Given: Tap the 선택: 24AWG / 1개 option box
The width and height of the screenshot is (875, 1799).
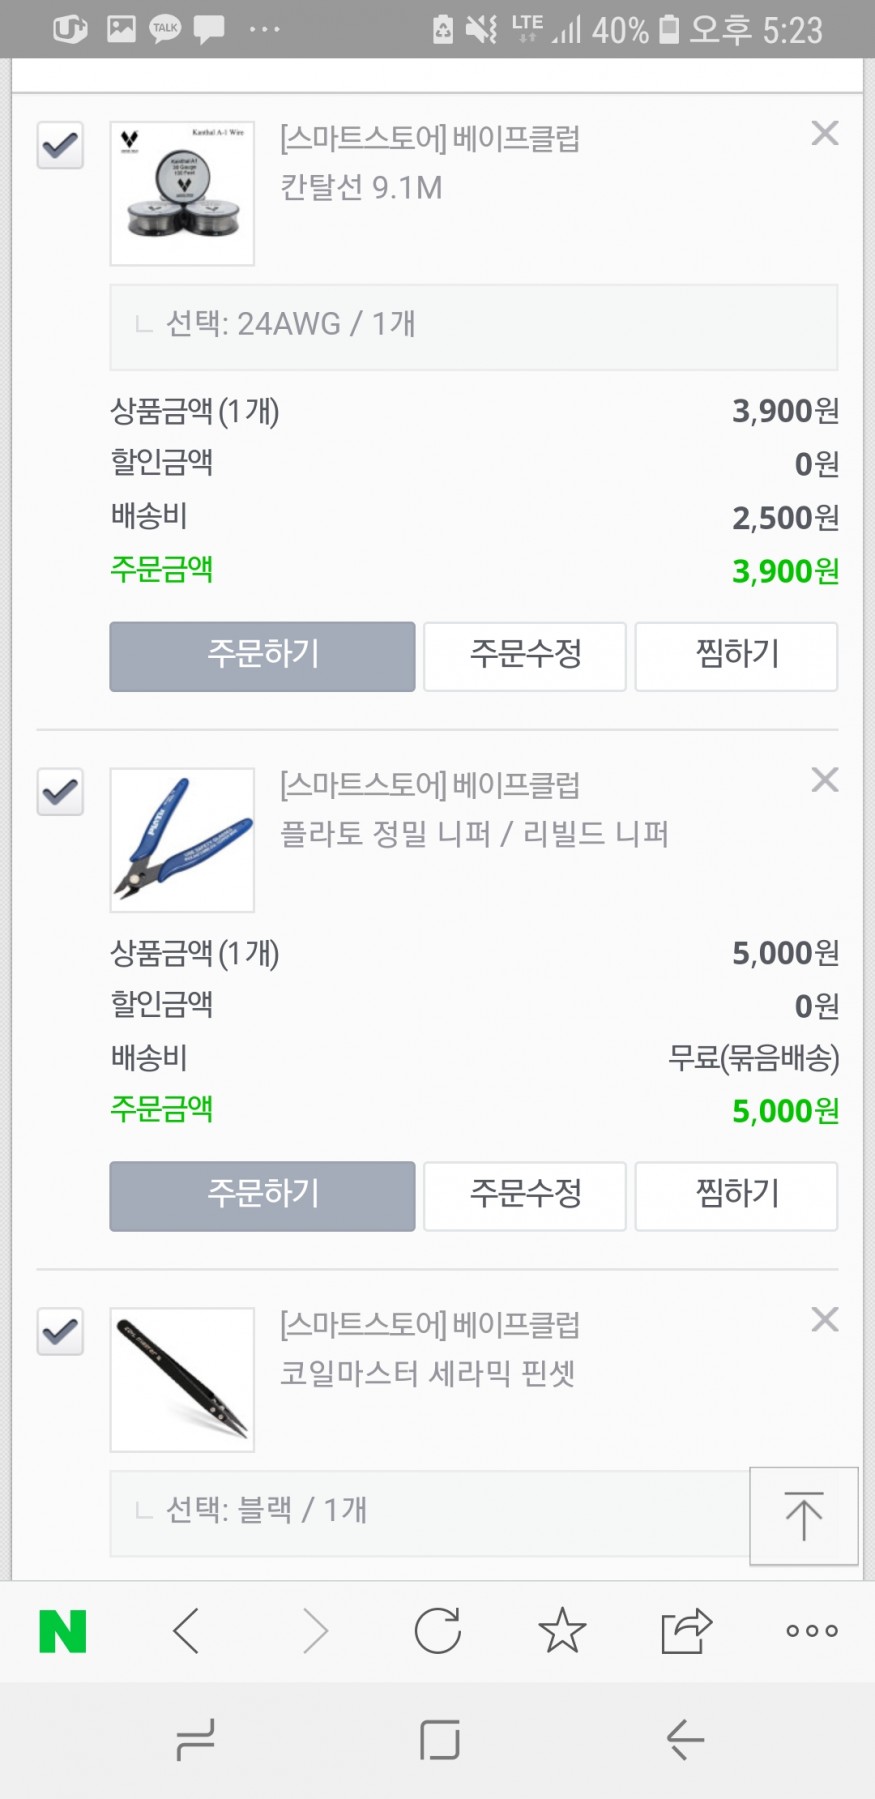Looking at the screenshot, I should [473, 326].
